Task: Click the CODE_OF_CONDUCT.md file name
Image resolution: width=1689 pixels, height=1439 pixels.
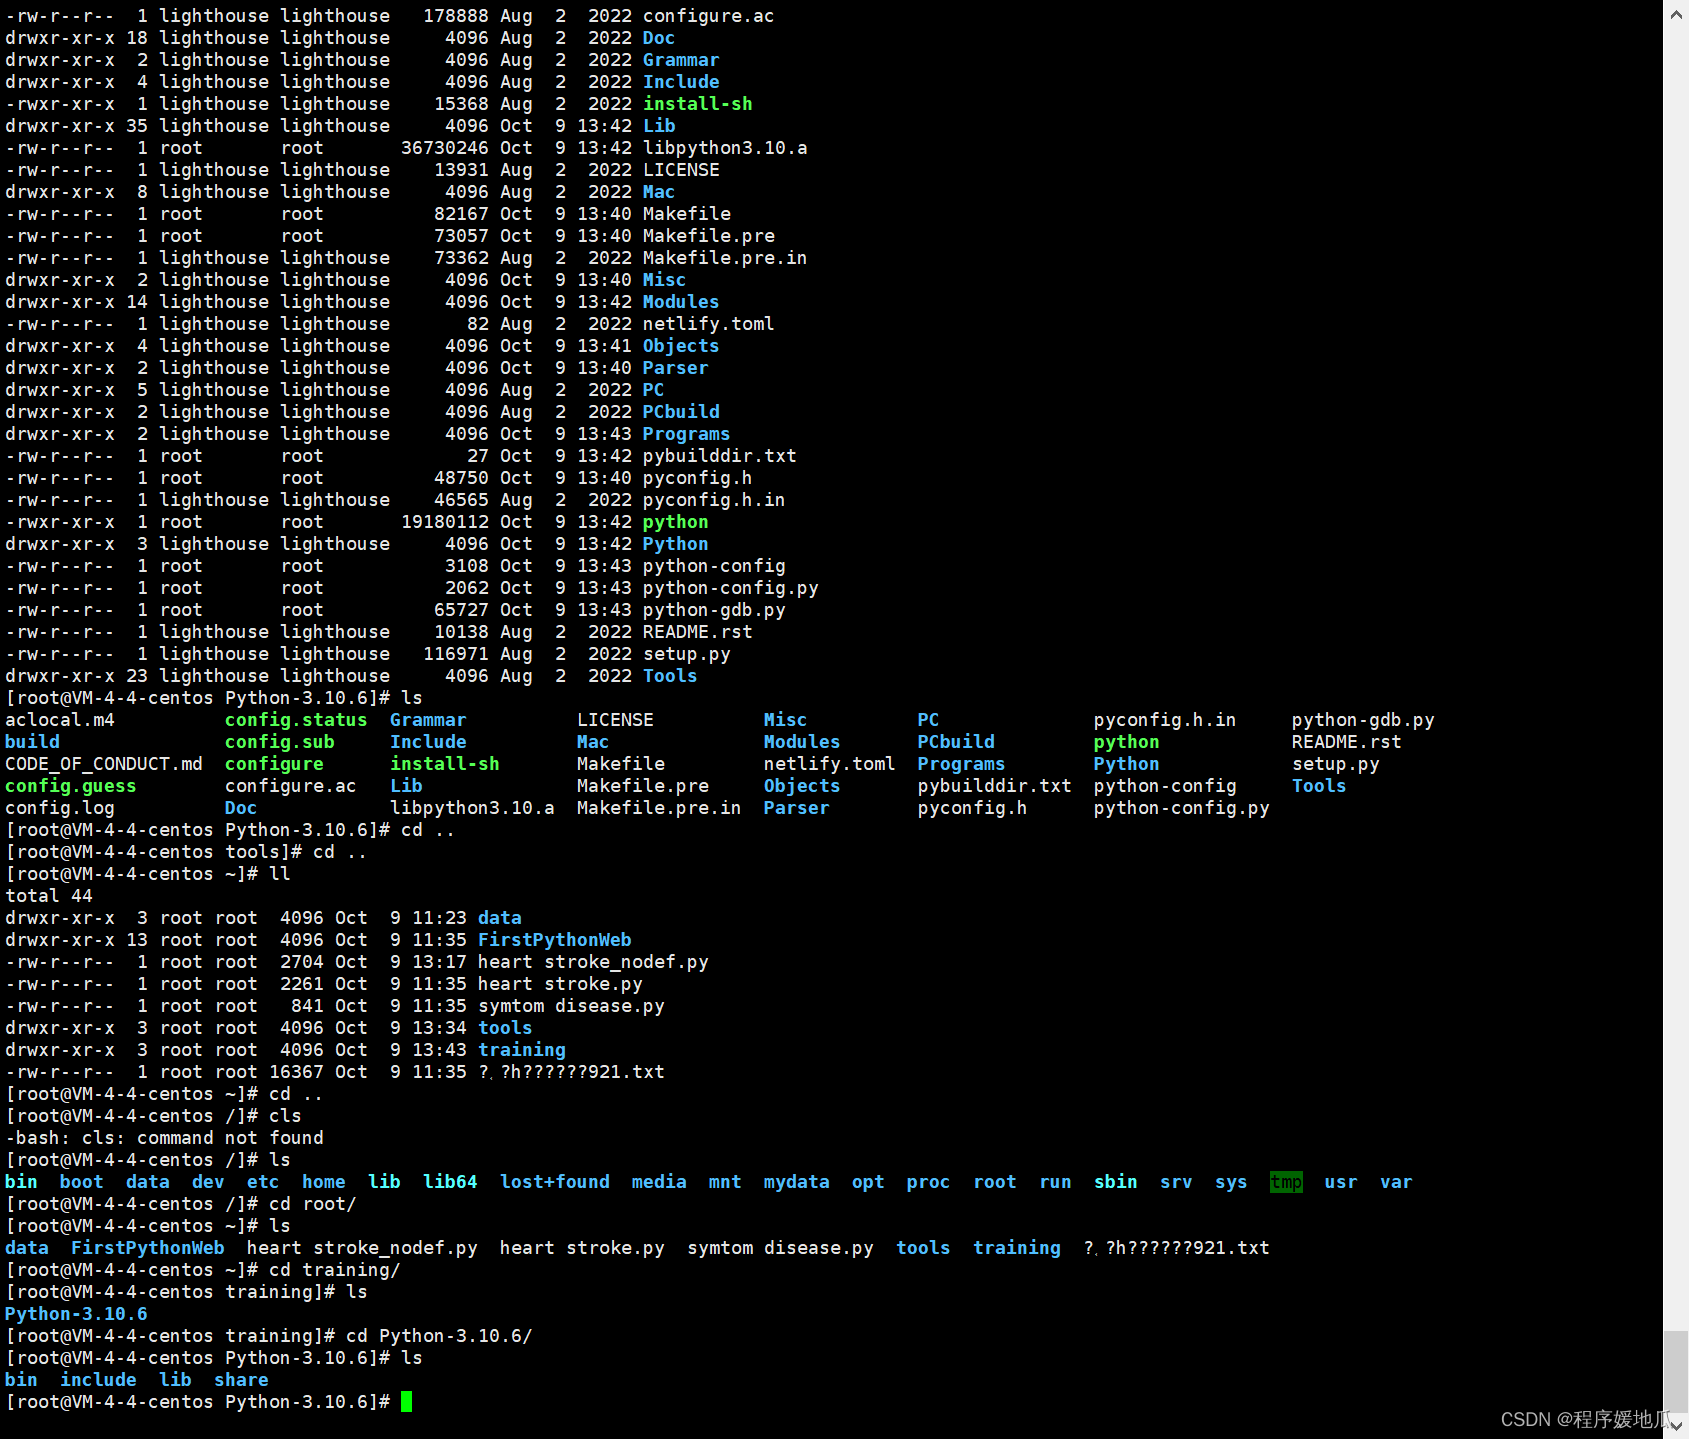Action: (x=104, y=764)
